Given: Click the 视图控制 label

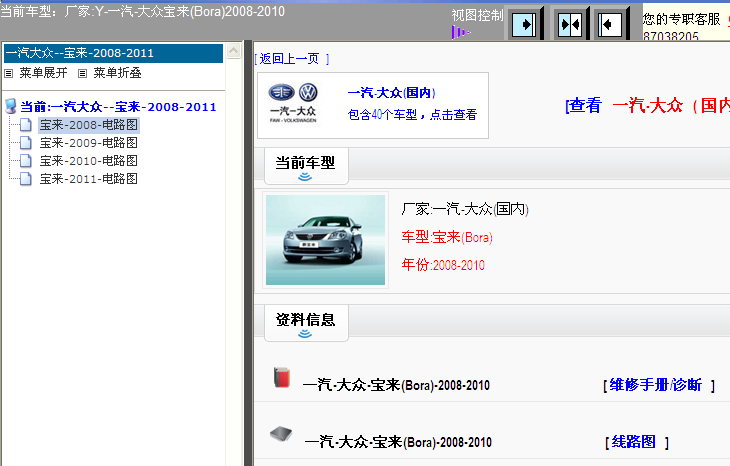Looking at the screenshot, I should click(478, 15).
